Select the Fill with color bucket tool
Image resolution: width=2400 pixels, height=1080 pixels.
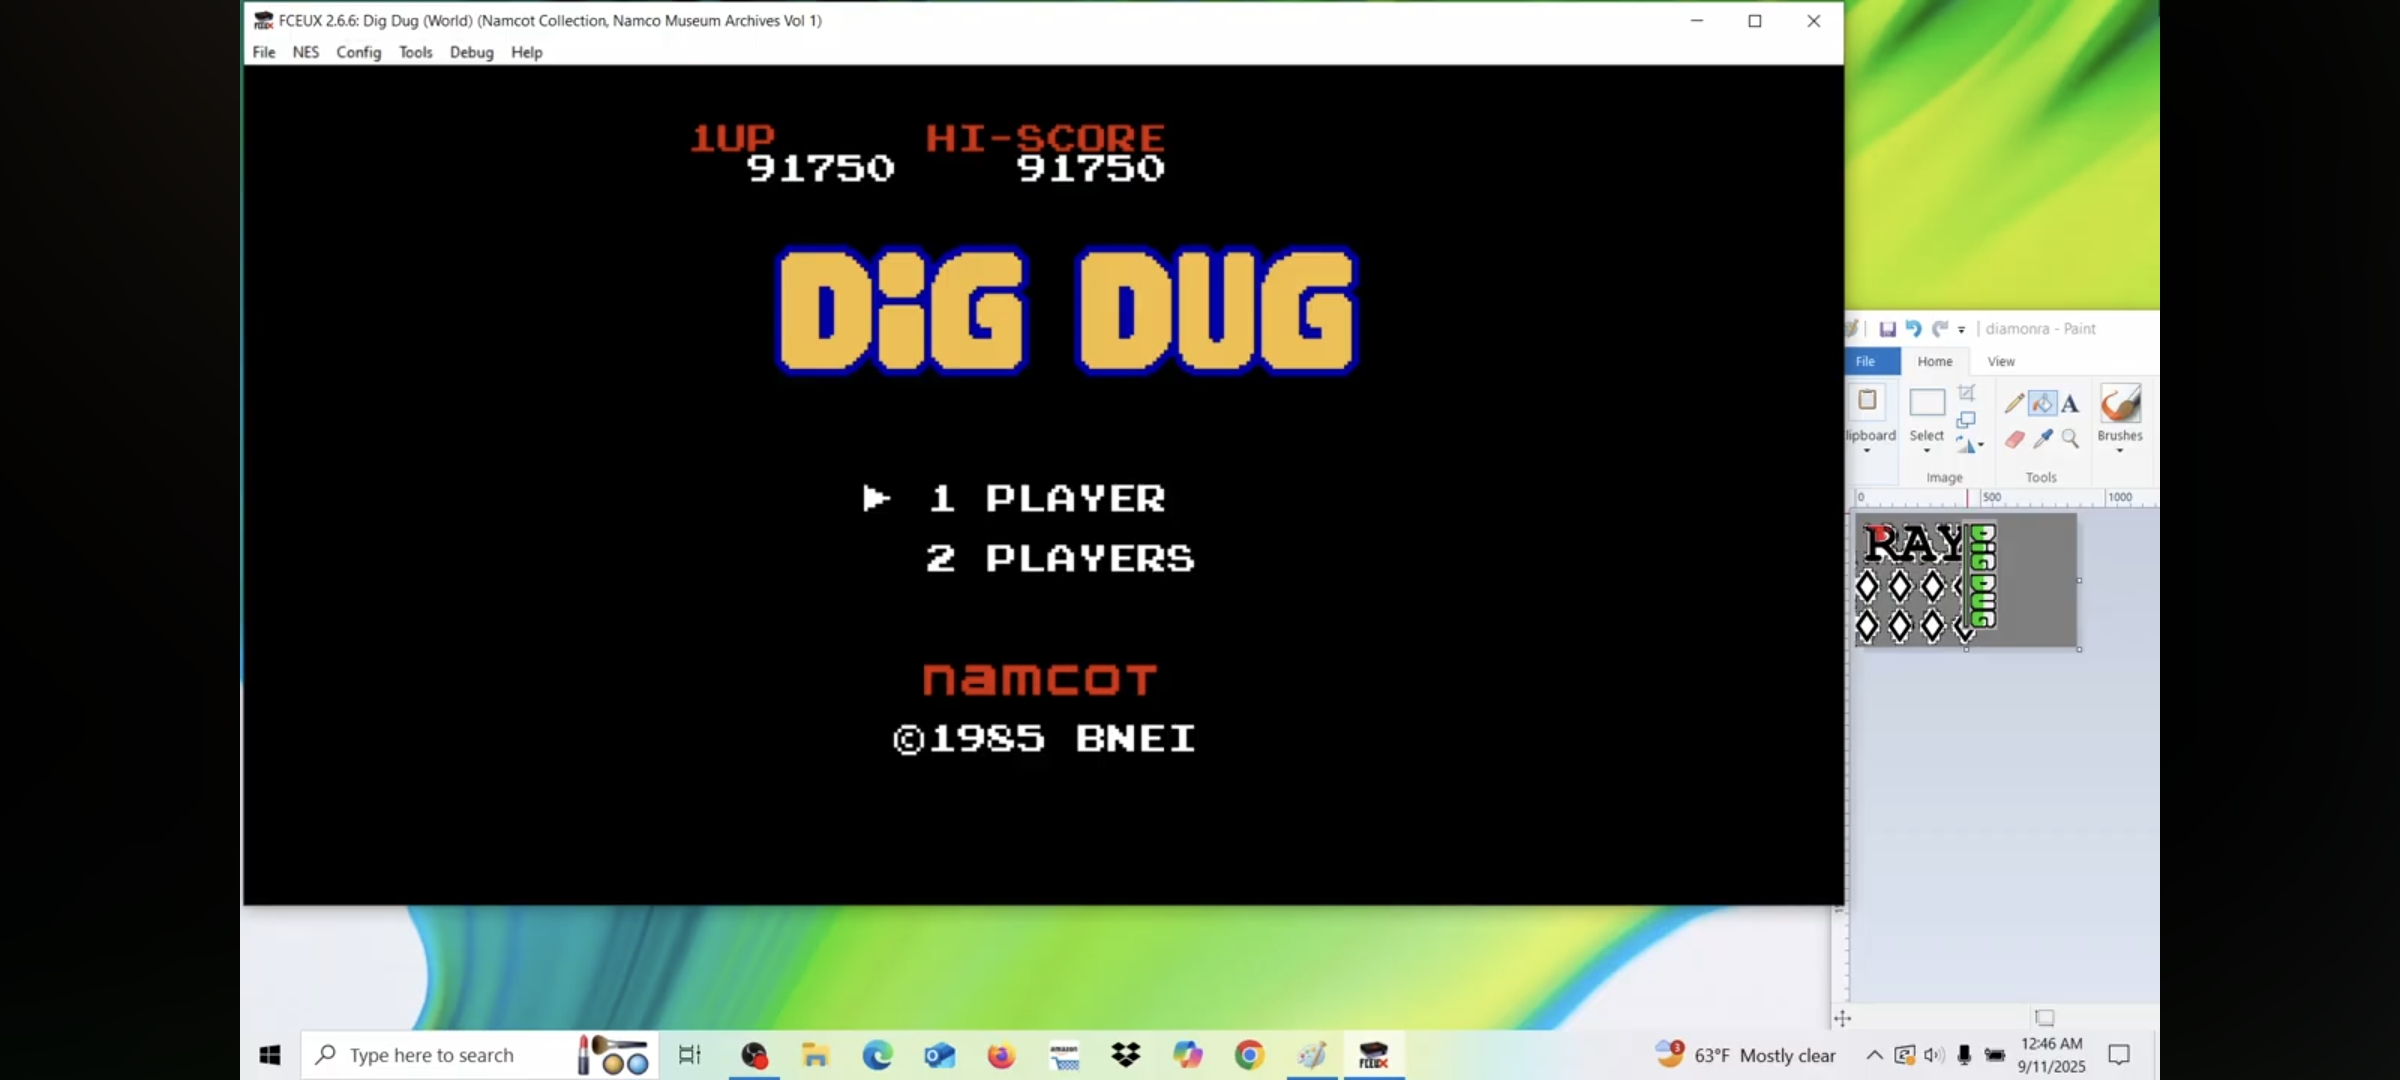click(2042, 403)
